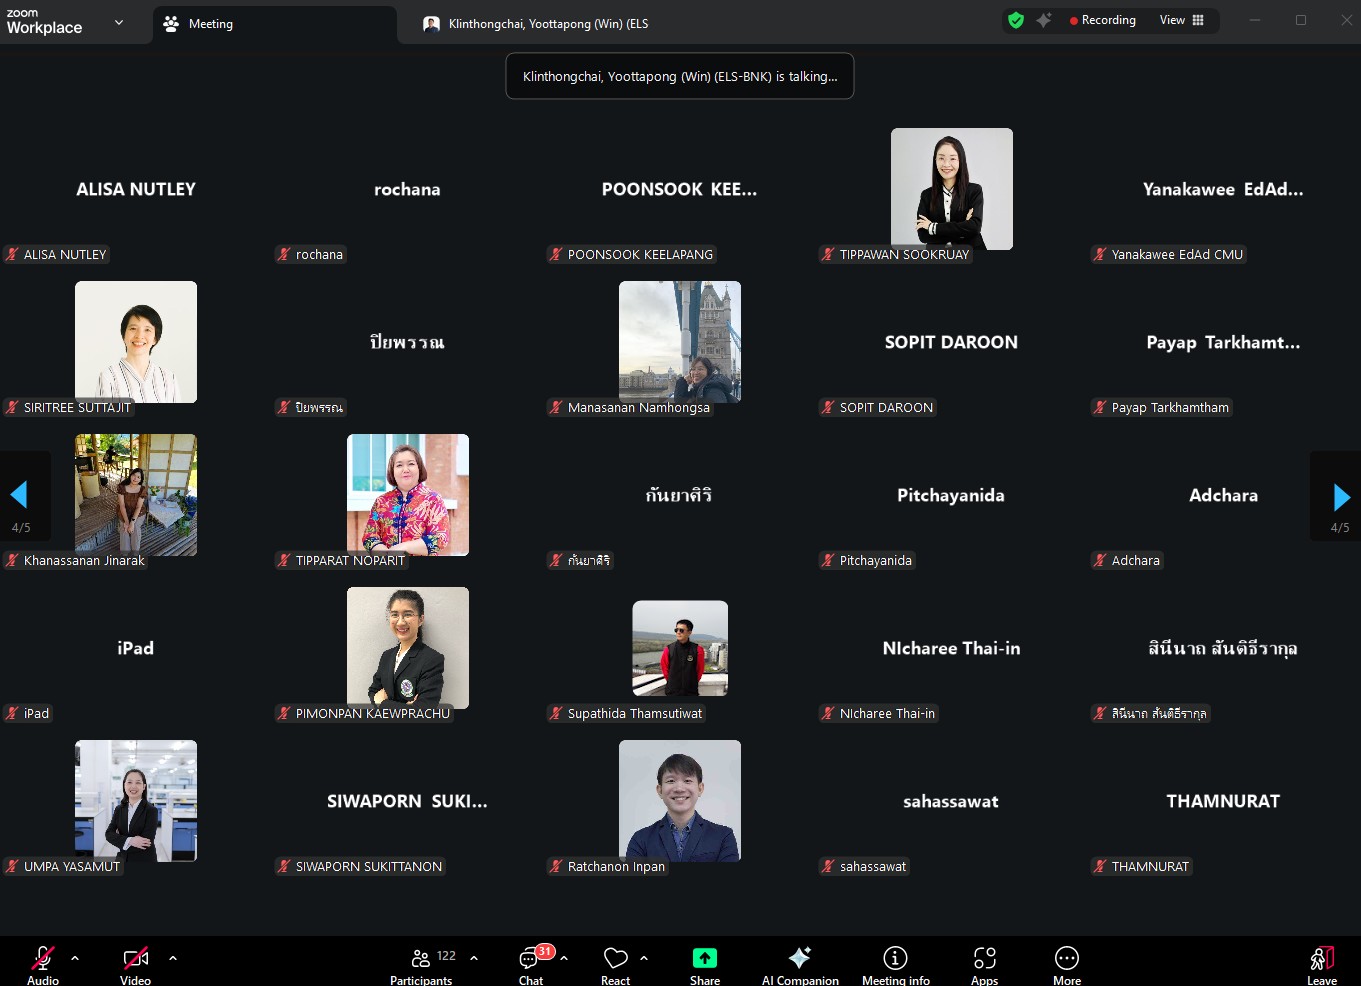Open Meeting info
1361x986 pixels.
(x=895, y=964)
